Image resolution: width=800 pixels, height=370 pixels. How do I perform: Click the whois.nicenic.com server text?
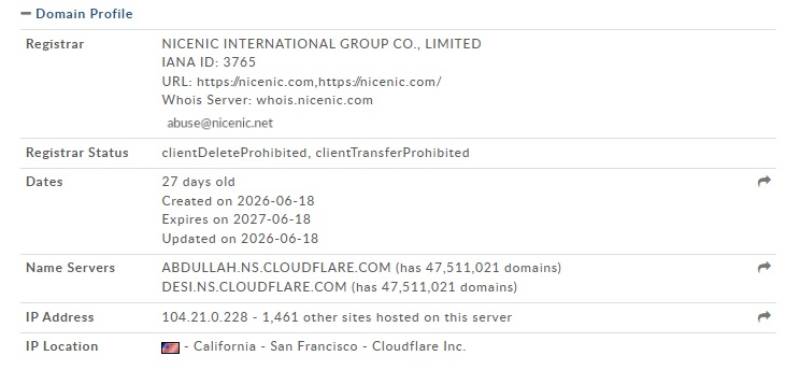(314, 100)
